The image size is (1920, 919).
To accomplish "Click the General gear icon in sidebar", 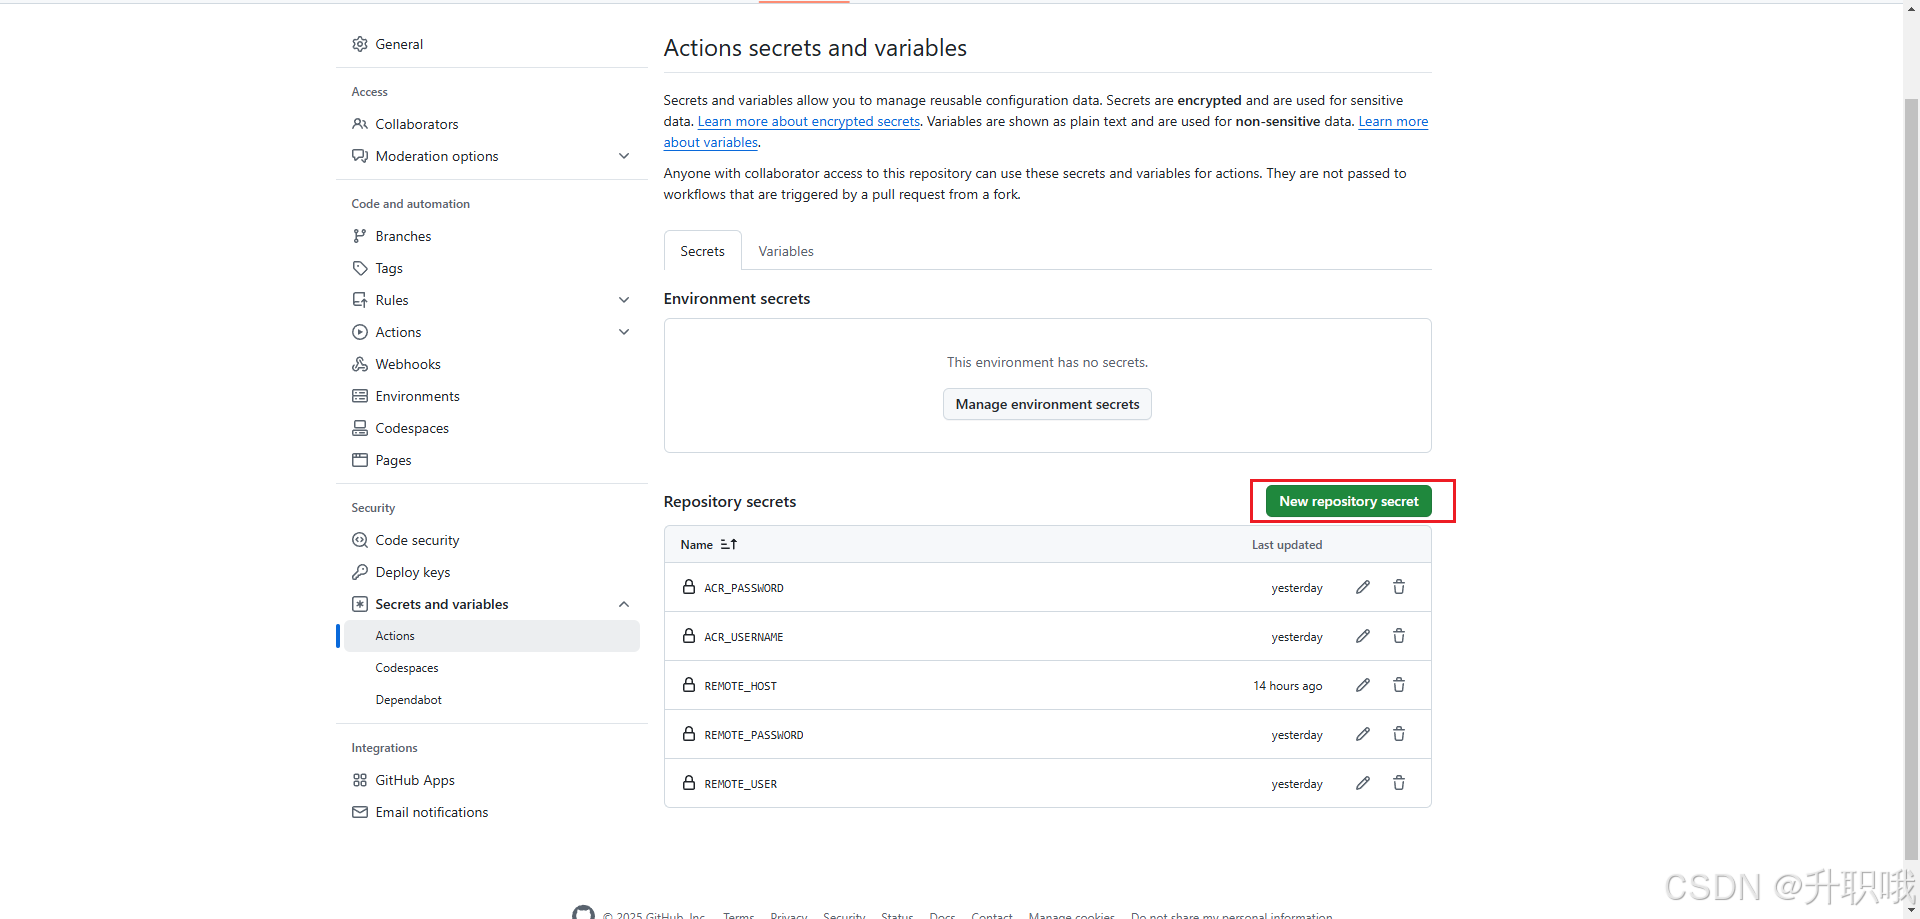I will tap(360, 44).
